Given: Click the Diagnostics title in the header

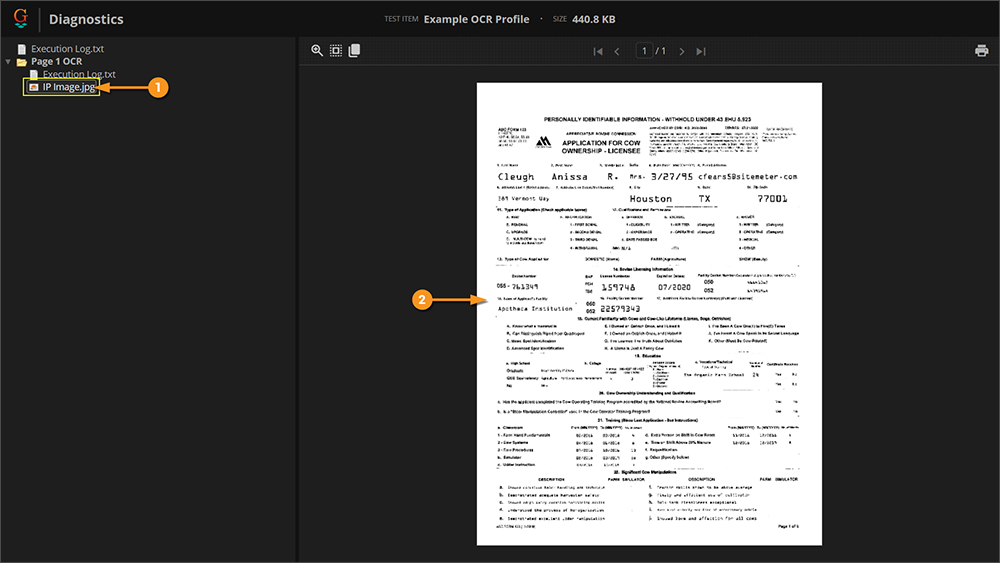Looking at the screenshot, I should point(86,19).
